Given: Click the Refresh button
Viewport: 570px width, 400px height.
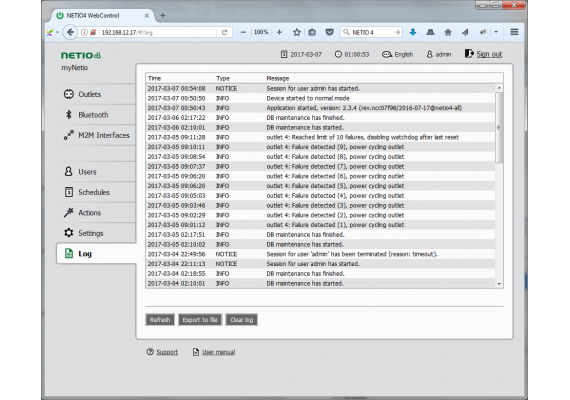Looking at the screenshot, I should [160, 320].
